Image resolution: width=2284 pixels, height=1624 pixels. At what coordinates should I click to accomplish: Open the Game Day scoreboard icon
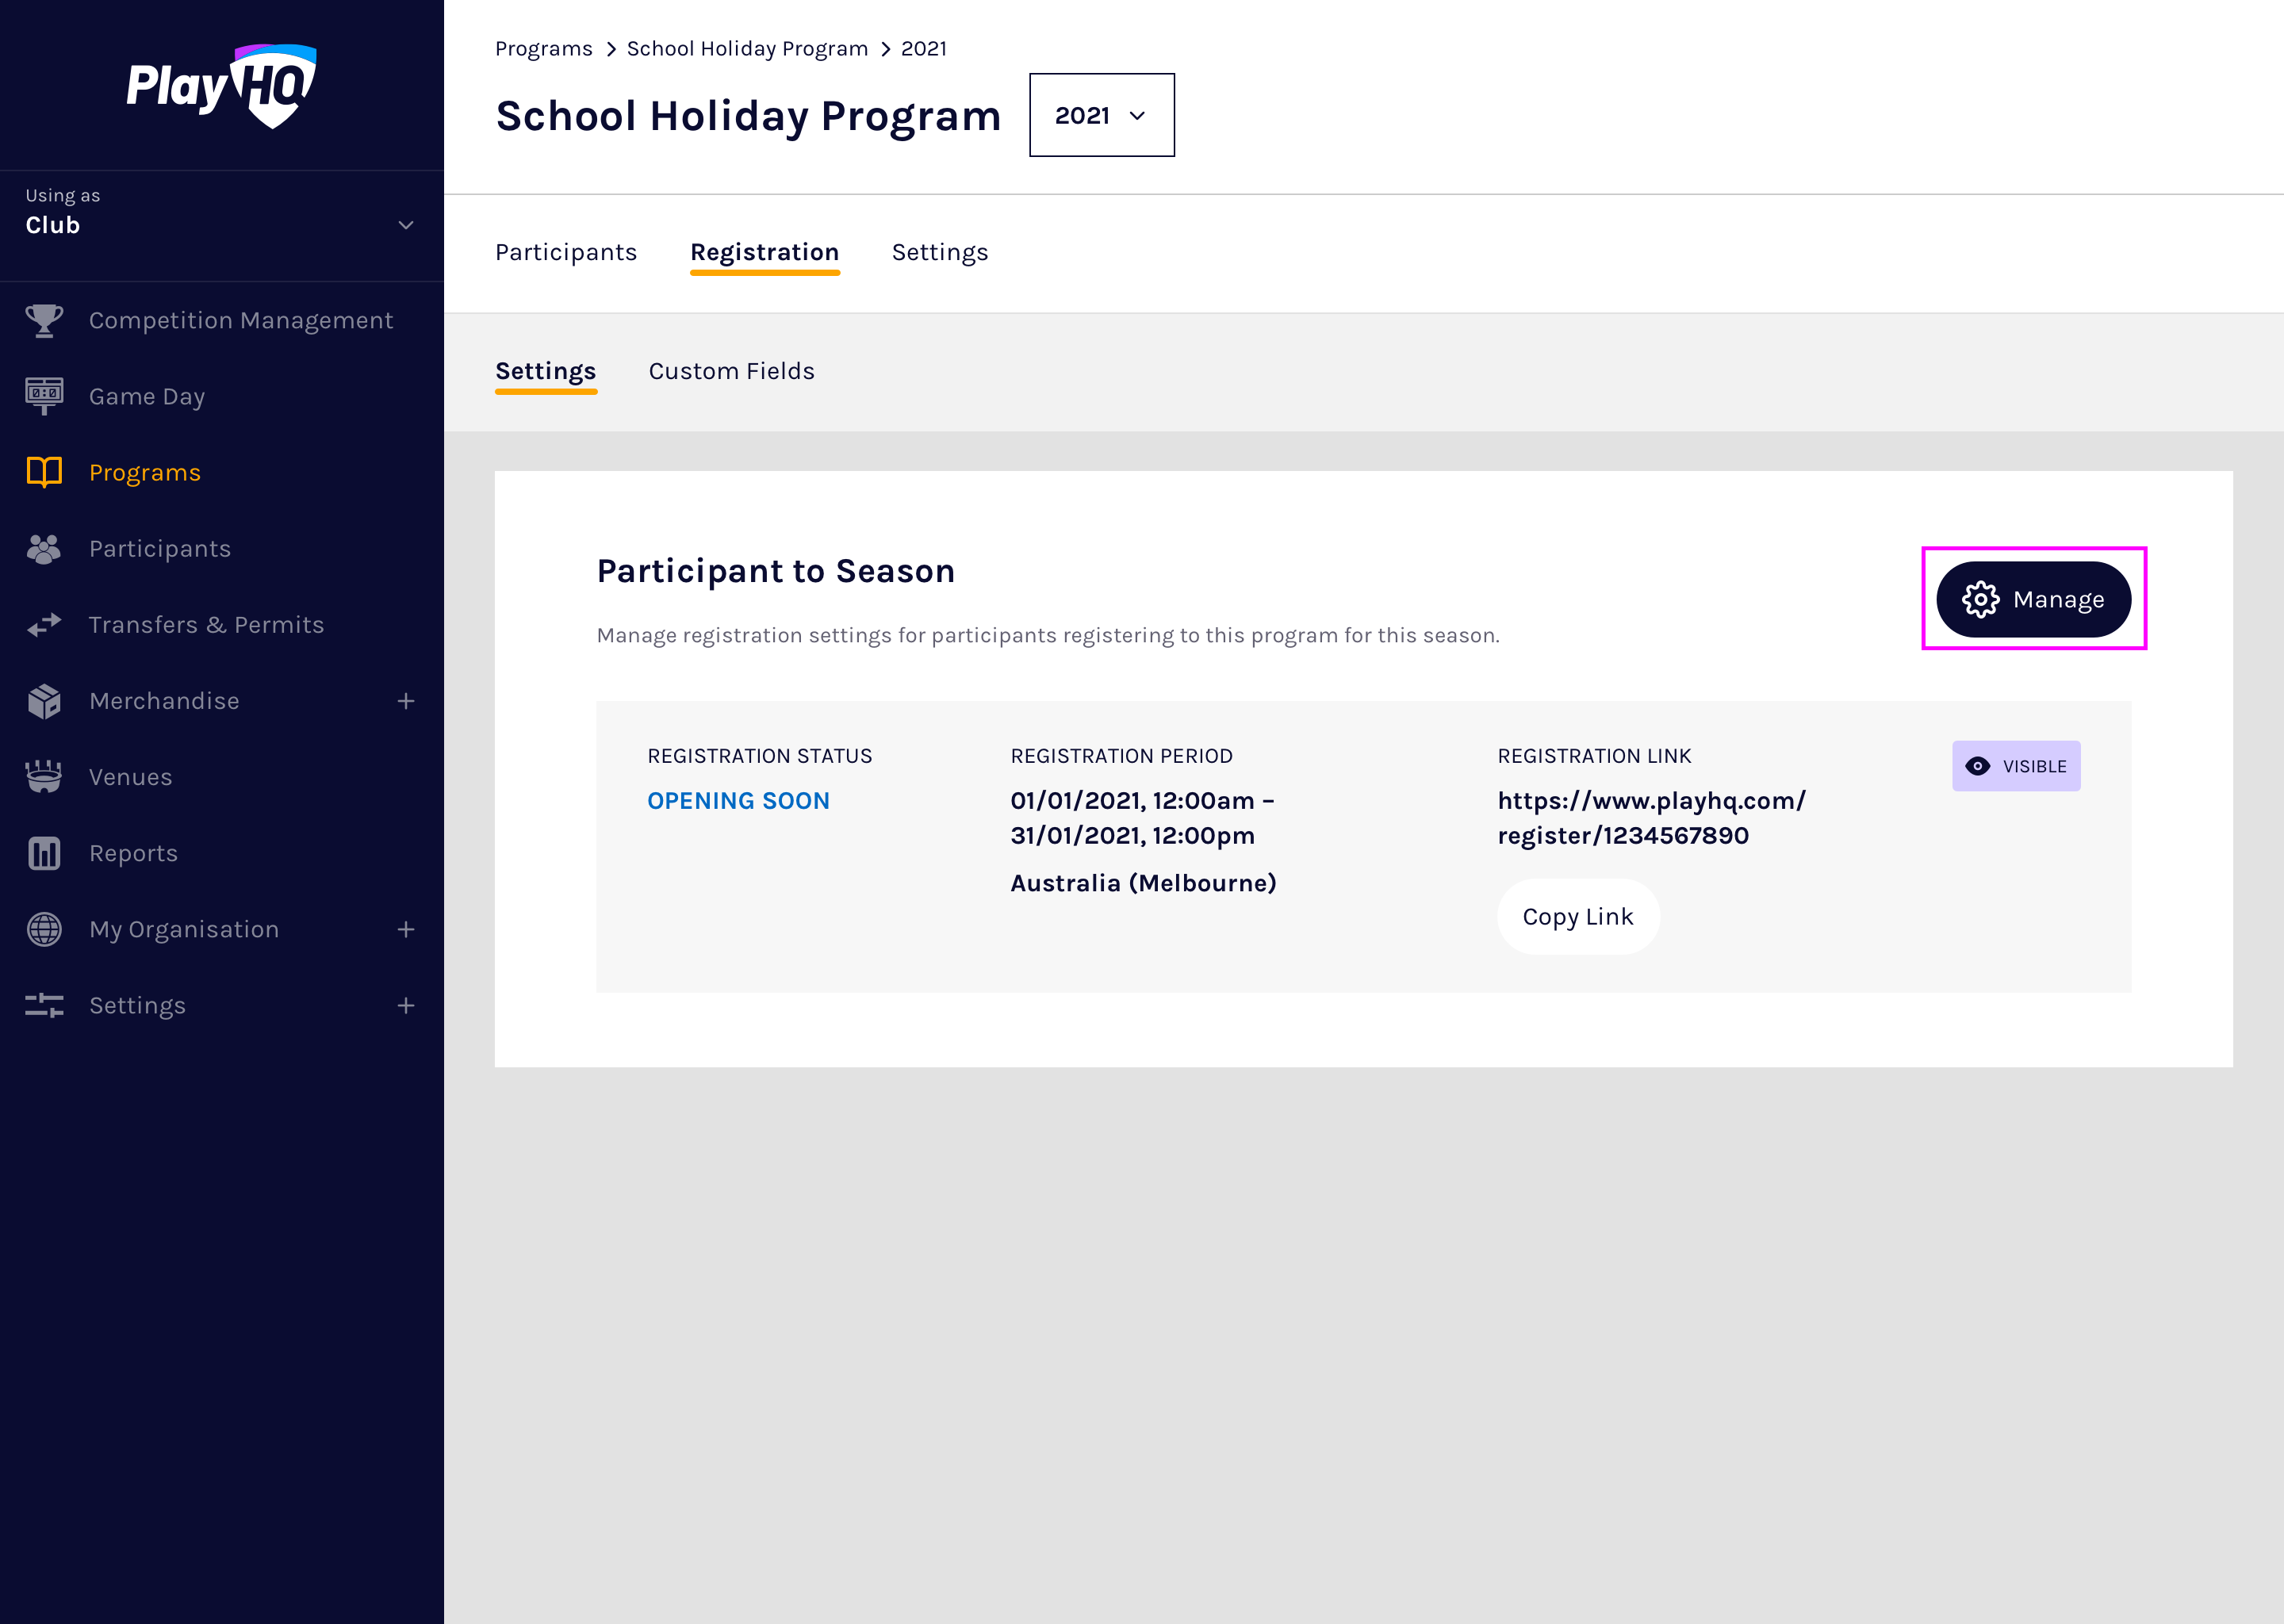click(44, 396)
